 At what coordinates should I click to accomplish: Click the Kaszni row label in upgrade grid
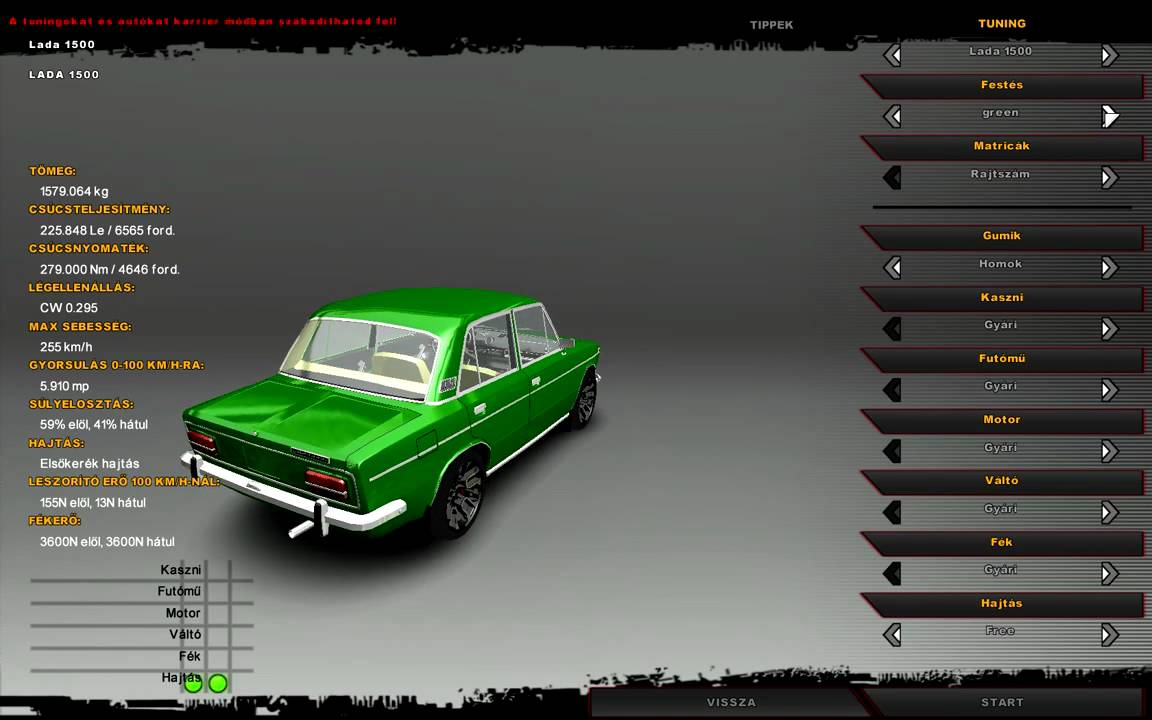181,570
